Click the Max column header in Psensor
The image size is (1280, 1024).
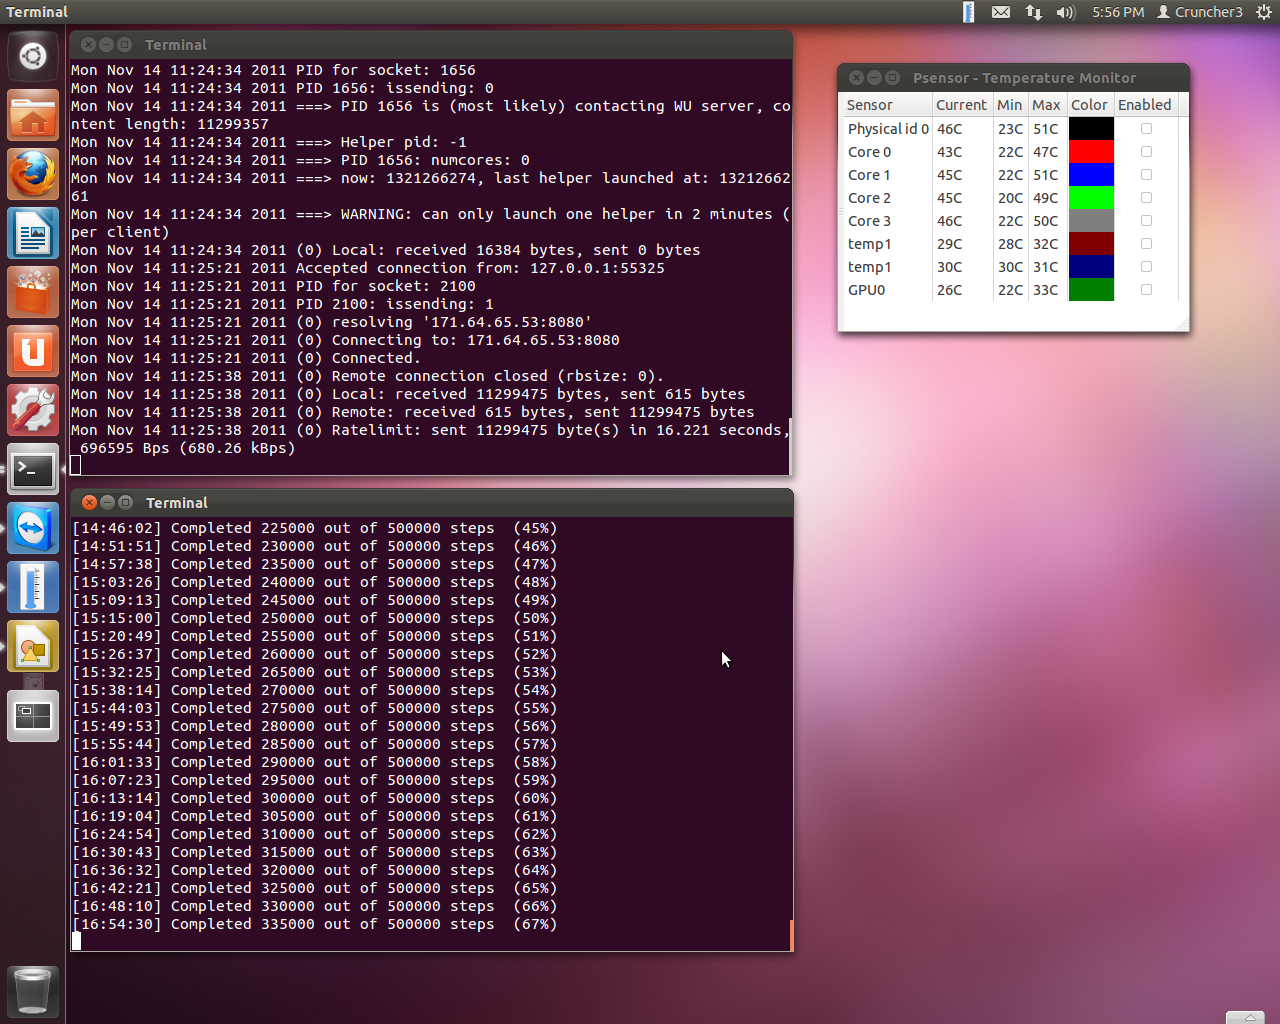[x=1046, y=105]
